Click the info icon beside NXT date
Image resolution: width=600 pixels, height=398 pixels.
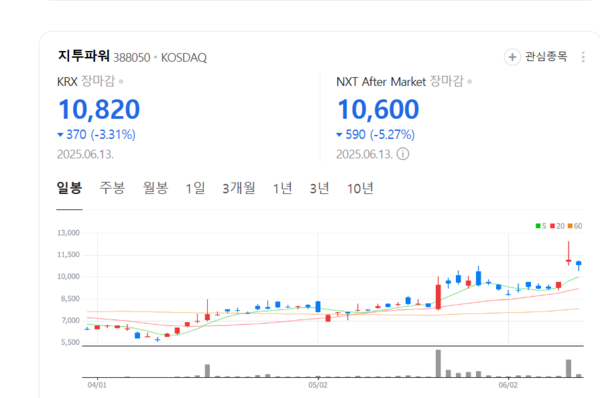pyautogui.click(x=403, y=154)
